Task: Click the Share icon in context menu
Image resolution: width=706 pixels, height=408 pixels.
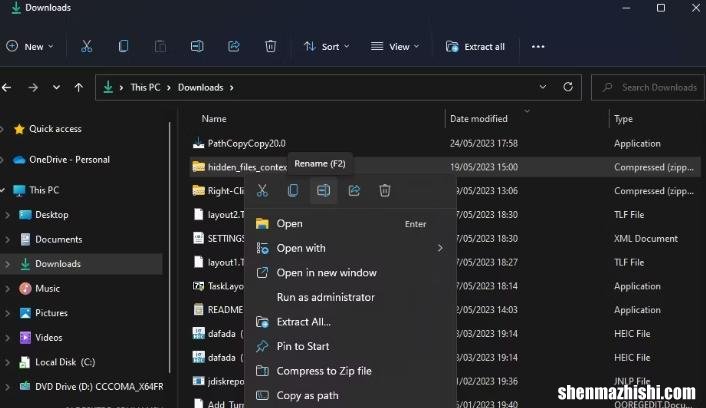Action: pyautogui.click(x=354, y=190)
